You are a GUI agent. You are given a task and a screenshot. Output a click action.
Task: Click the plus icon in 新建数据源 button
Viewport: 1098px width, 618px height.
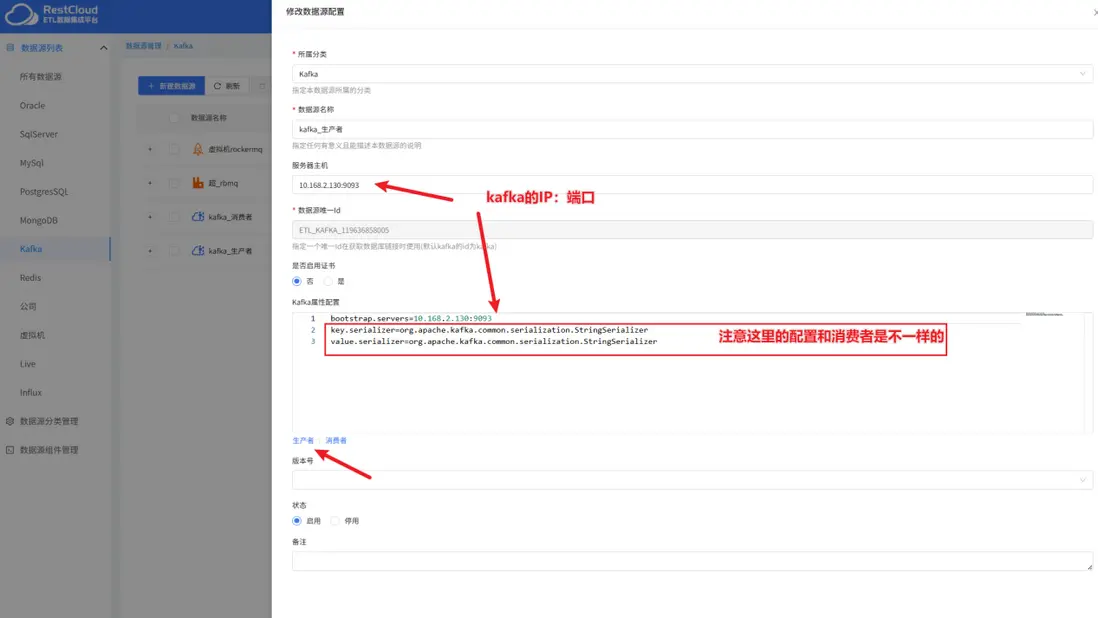click(151, 86)
